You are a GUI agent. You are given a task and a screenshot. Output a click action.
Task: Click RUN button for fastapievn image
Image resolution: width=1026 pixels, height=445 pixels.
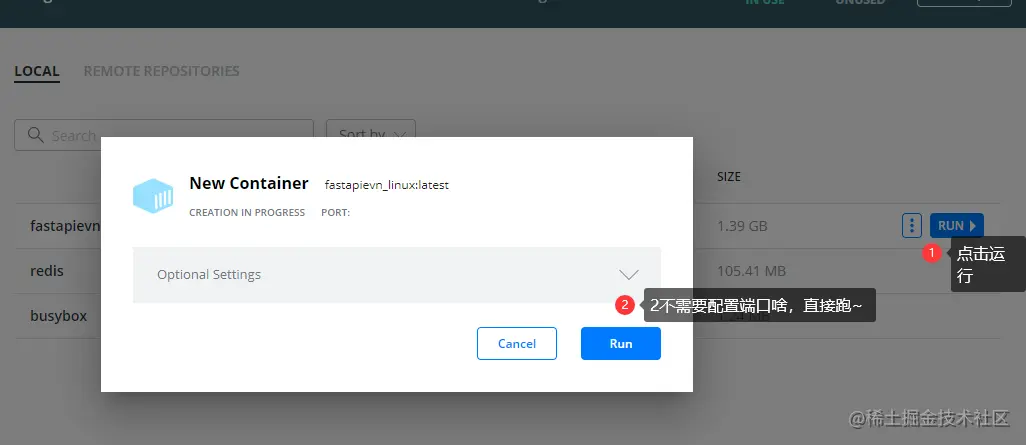click(957, 226)
